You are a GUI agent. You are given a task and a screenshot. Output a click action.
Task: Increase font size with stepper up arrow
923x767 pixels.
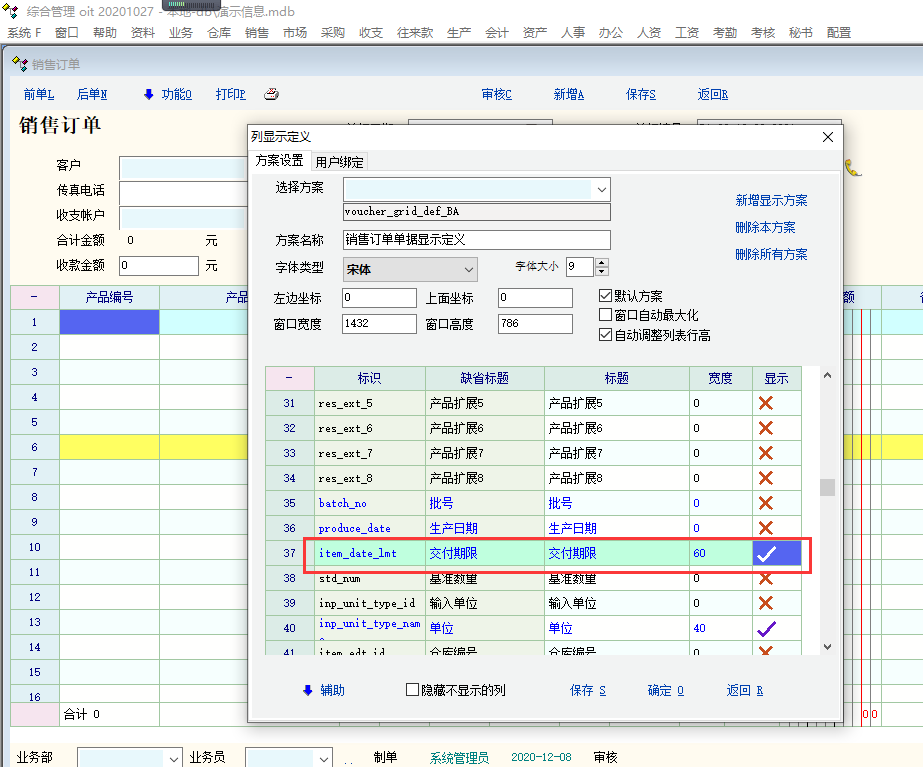click(x=601, y=262)
